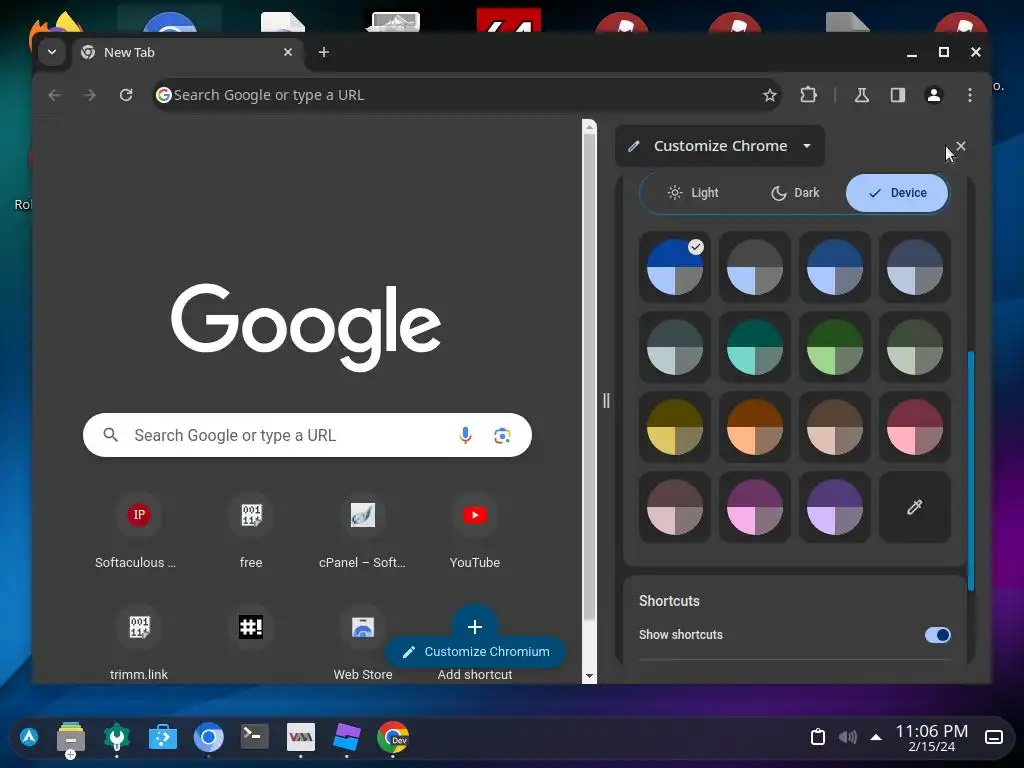Open the cPanel – Soft... shortcut
Image resolution: width=1024 pixels, height=768 pixels.
point(362,532)
